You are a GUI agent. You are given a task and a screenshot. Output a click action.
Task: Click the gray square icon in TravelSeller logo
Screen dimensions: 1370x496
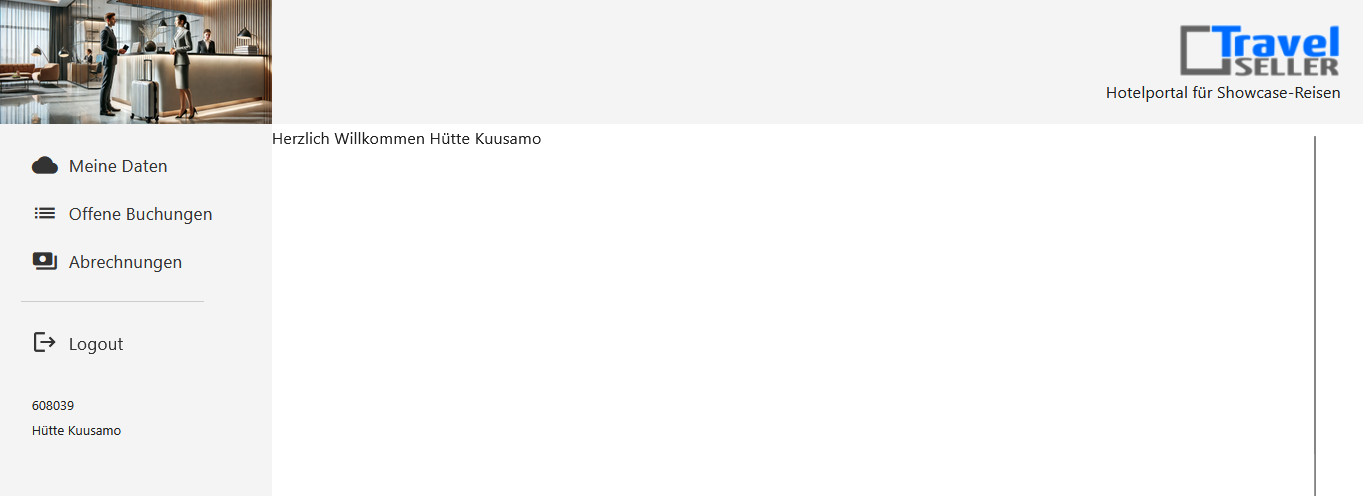tap(1196, 50)
